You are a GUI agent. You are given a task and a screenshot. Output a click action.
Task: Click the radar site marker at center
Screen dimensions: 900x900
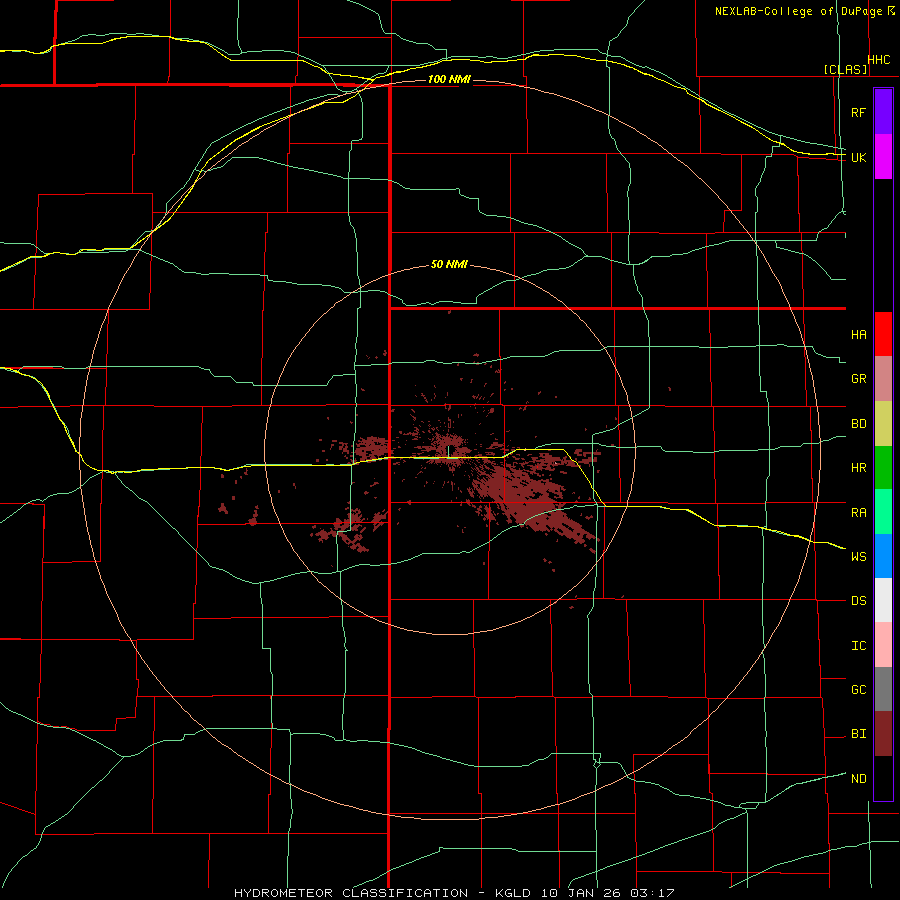click(449, 452)
